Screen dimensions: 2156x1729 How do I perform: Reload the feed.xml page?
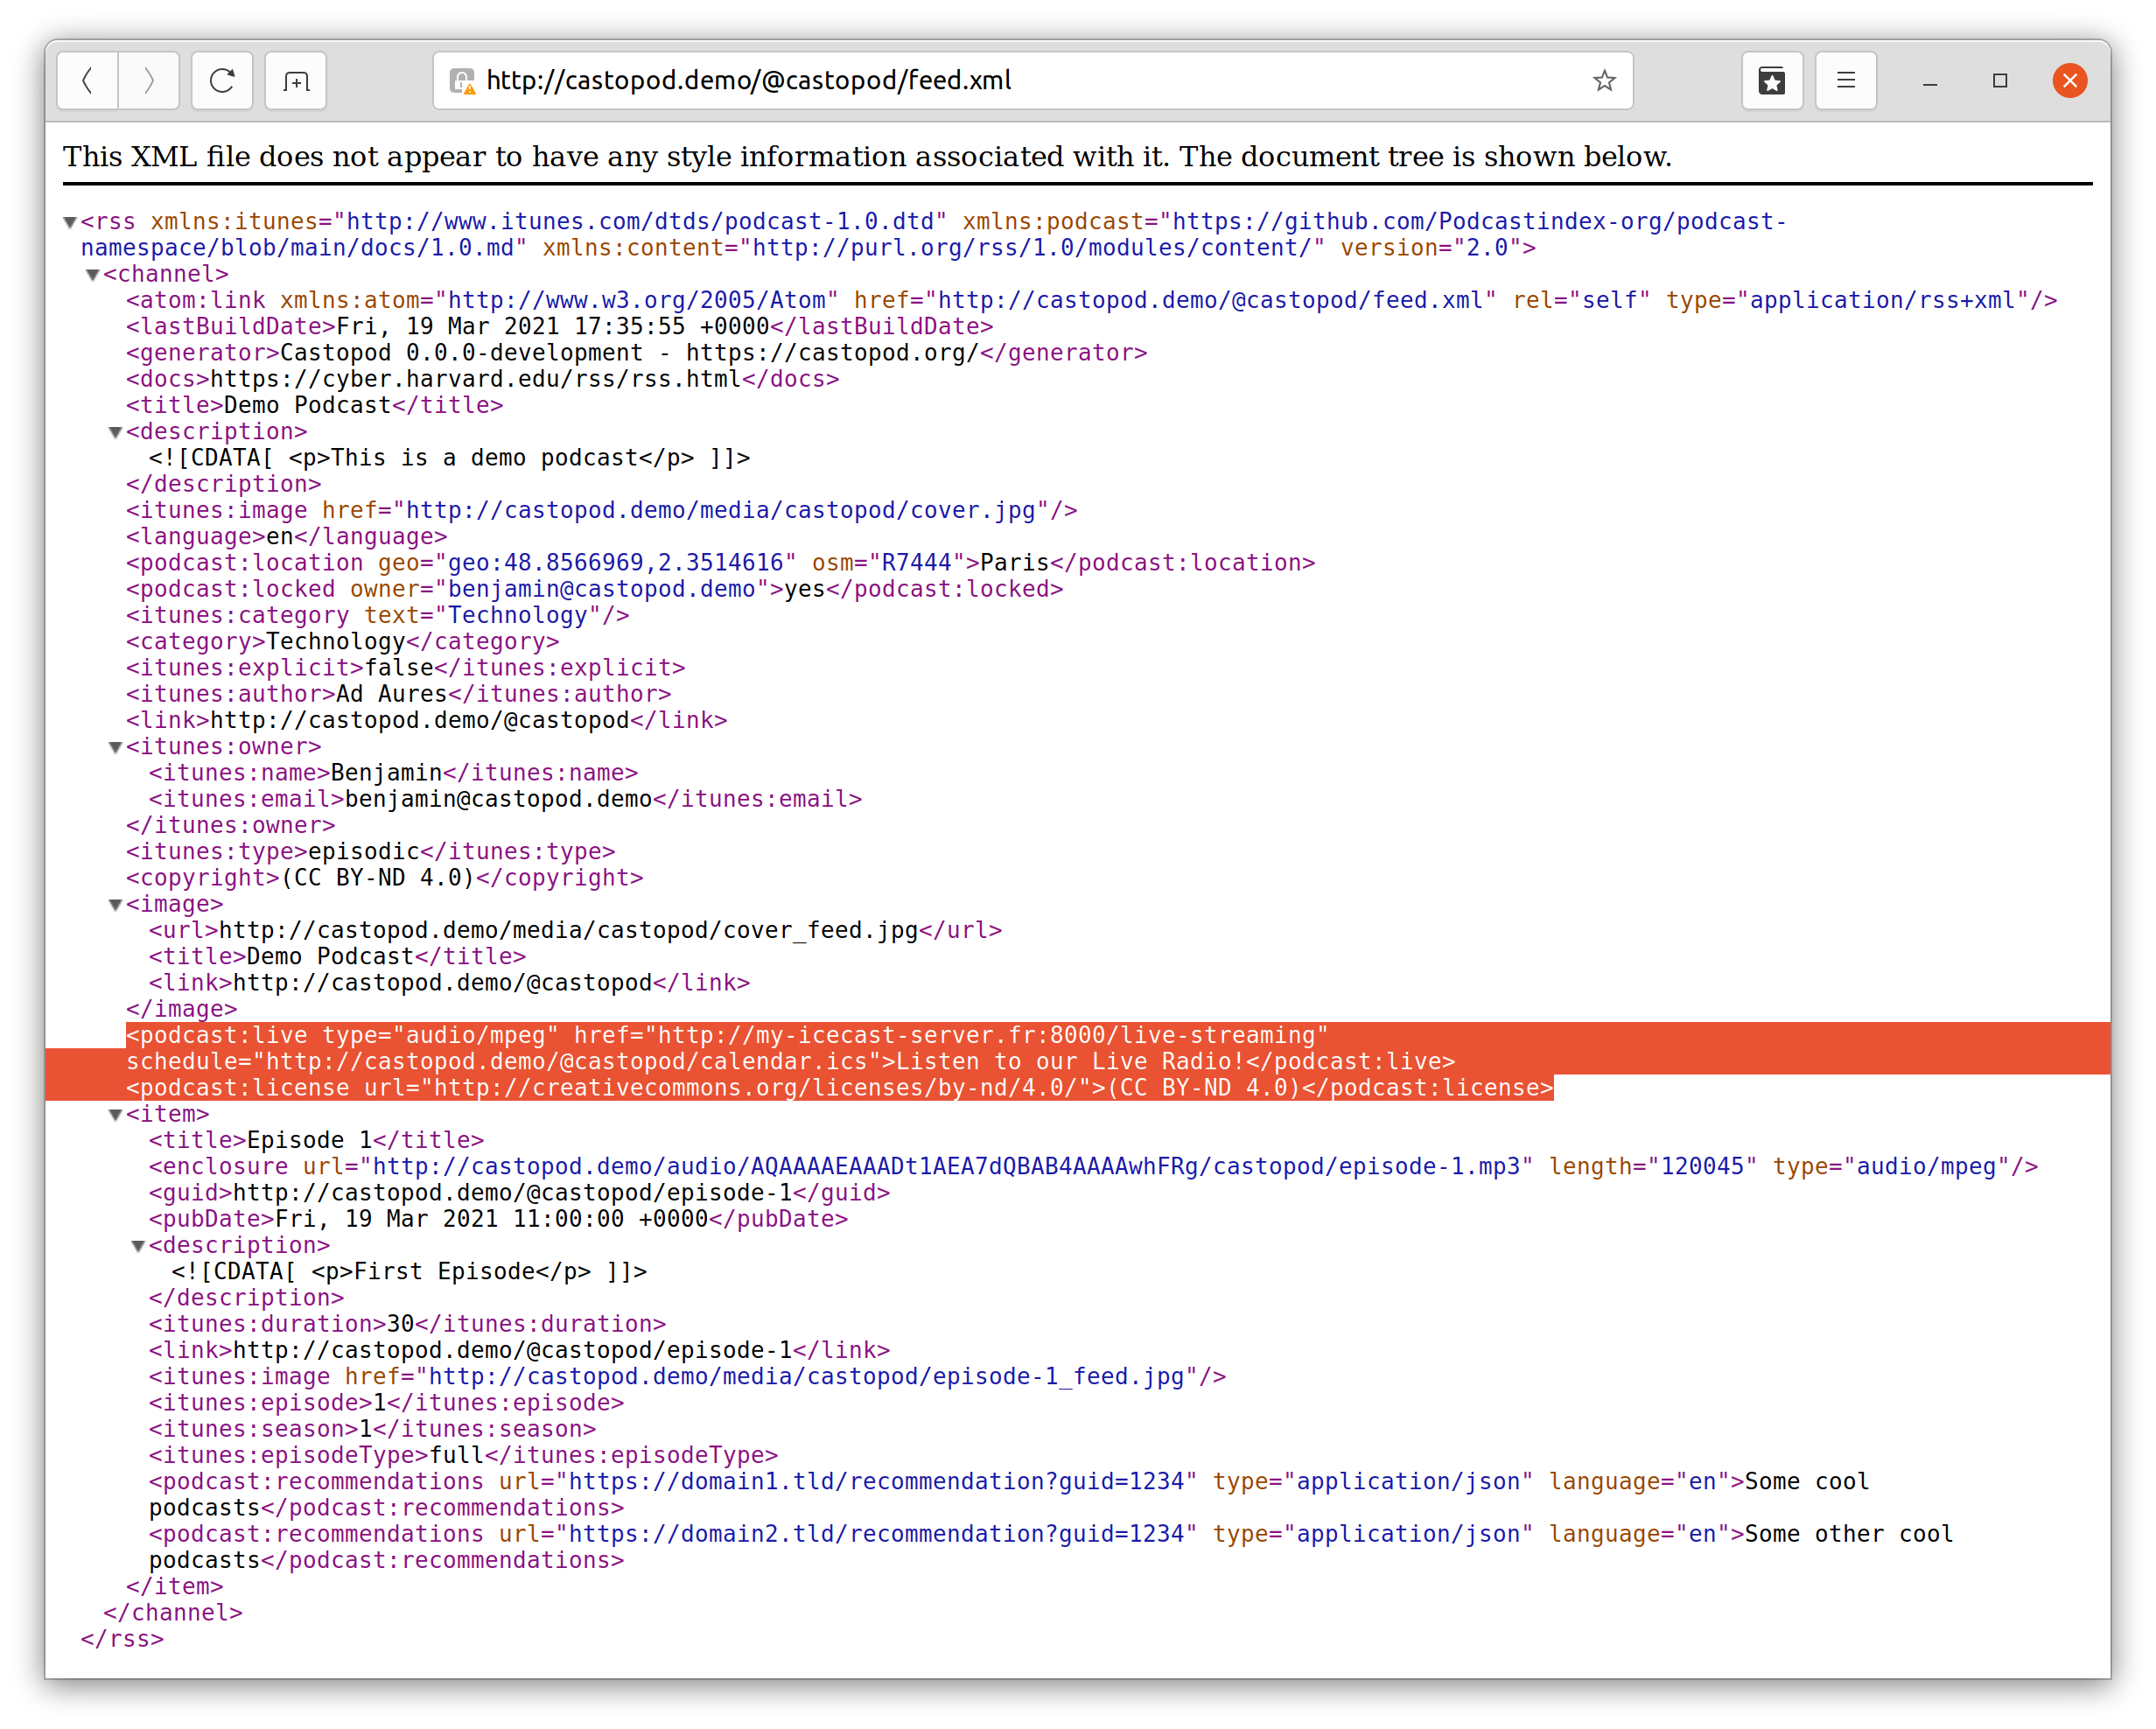click(222, 80)
